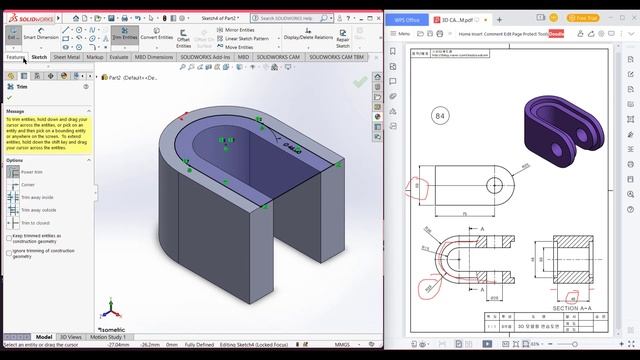Collapse the Options section
This screenshot has width=640, height=360.
point(89,160)
